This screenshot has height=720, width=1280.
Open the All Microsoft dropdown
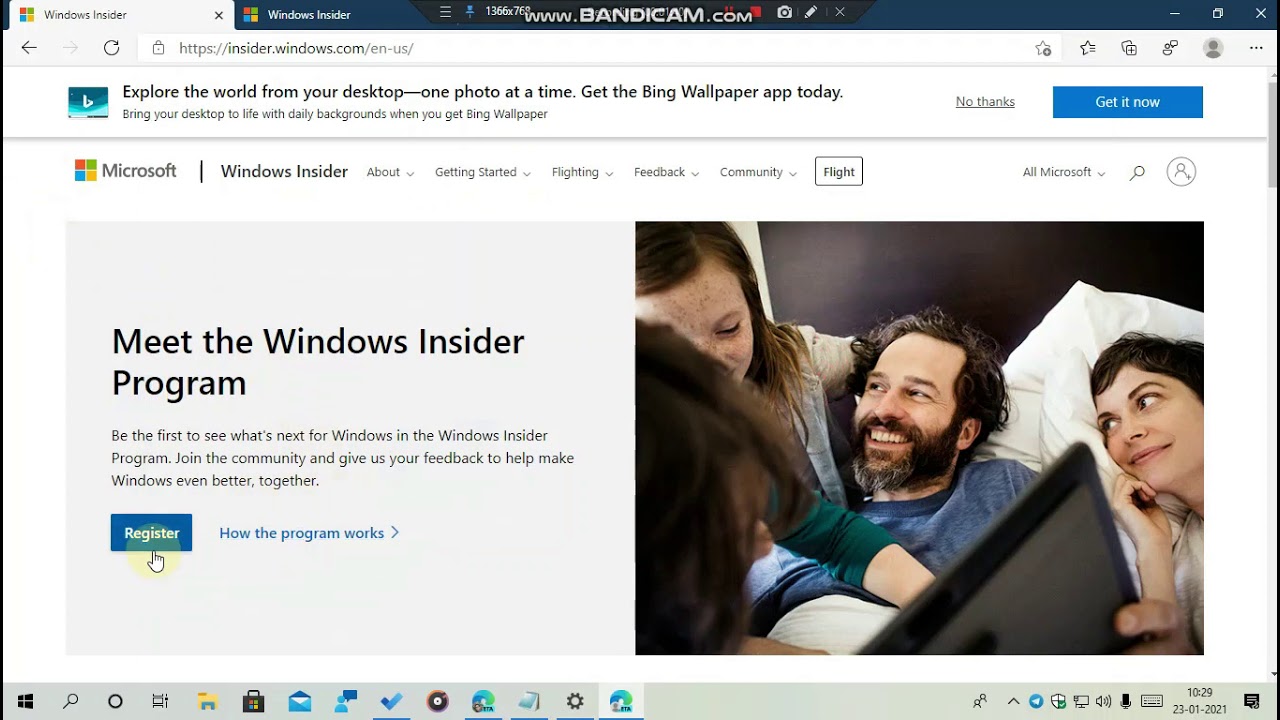1064,172
